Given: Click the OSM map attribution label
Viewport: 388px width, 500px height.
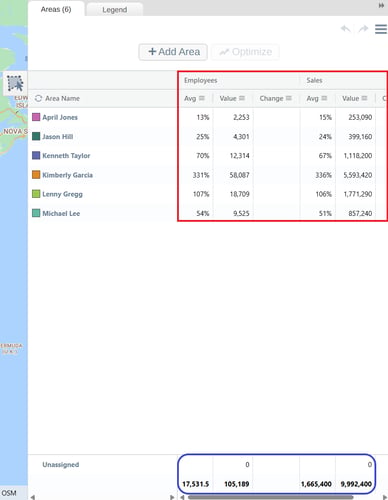Looking at the screenshot, I should (x=9, y=493).
